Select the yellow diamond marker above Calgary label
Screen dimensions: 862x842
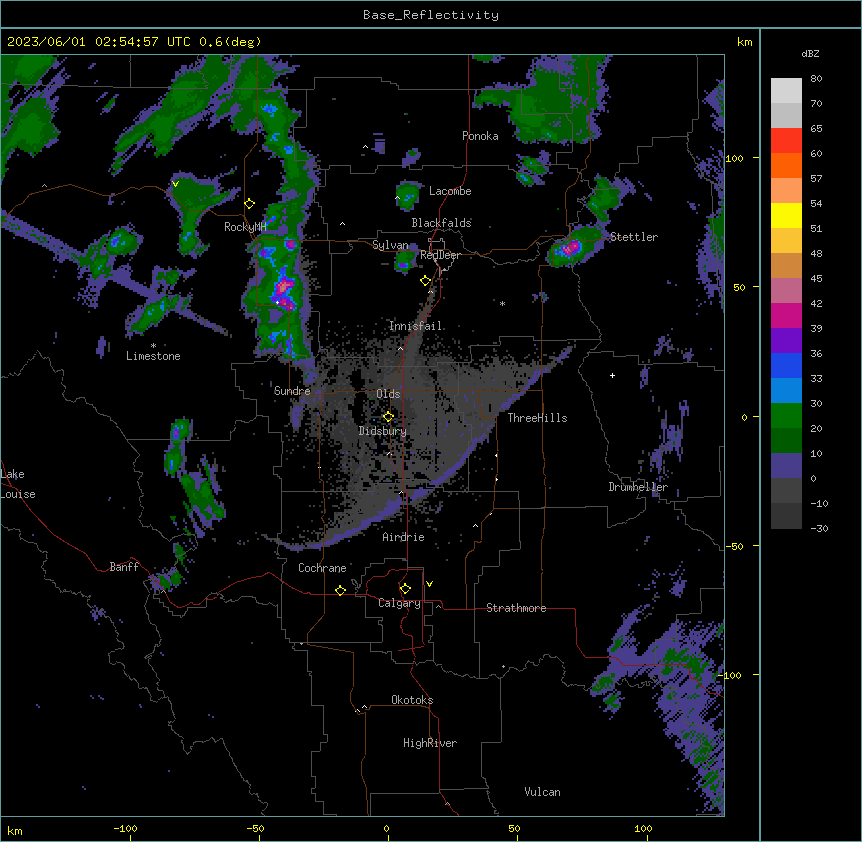tap(405, 589)
